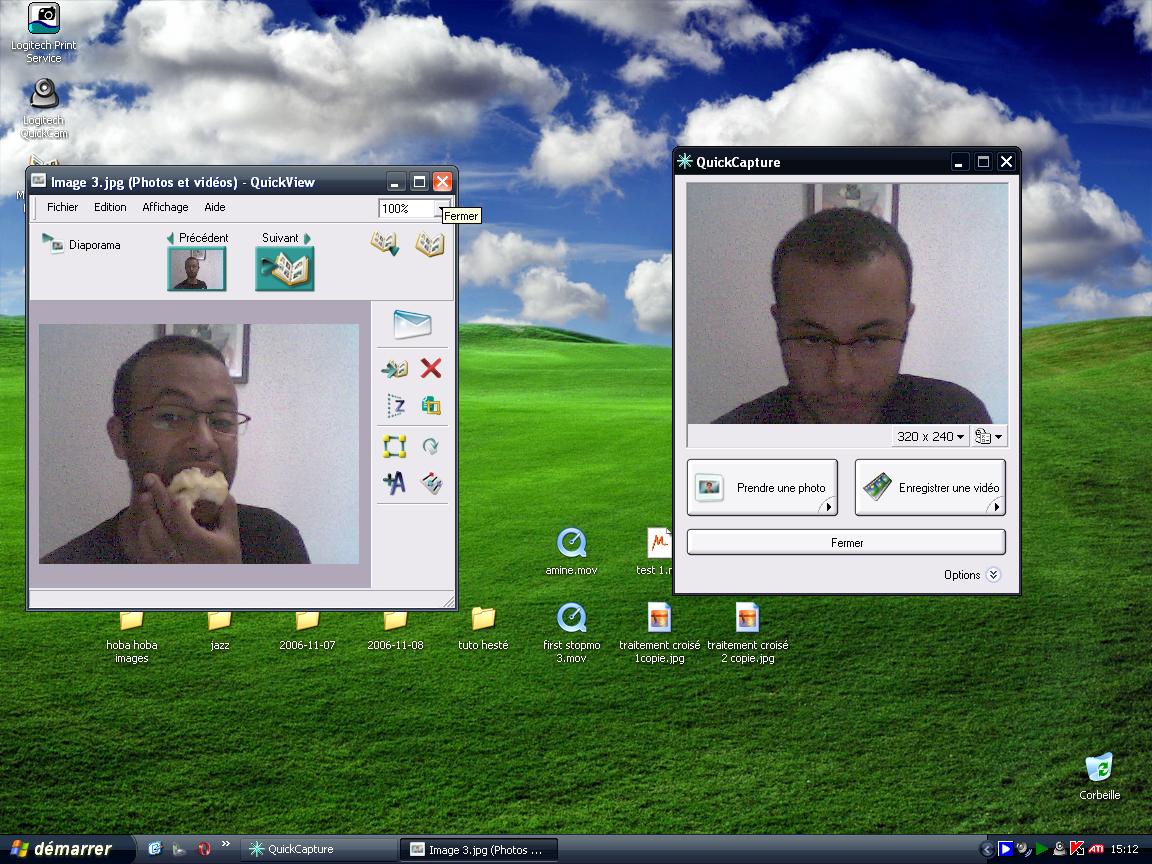Expand the Prendre une photo arrow options
This screenshot has width=1152, height=864.
click(829, 506)
